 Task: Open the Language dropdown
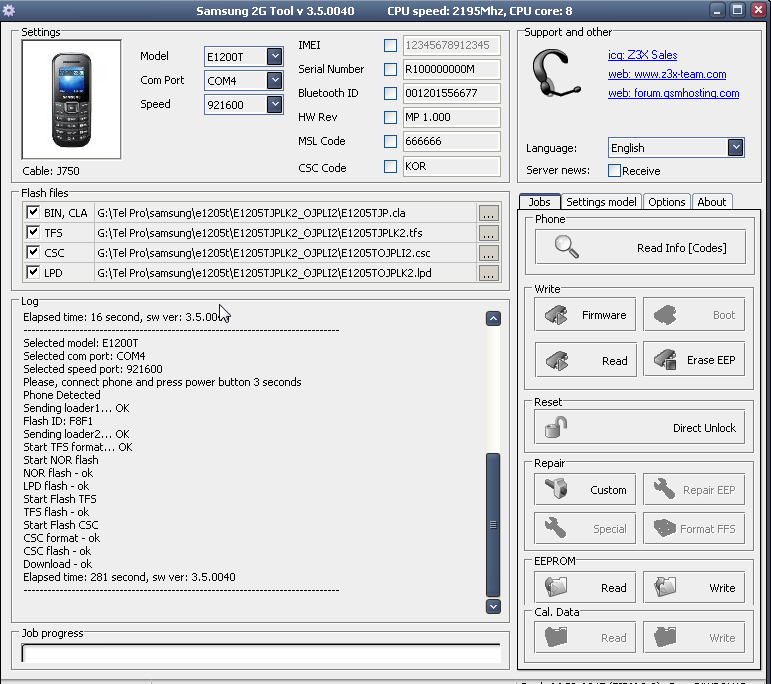[736, 148]
